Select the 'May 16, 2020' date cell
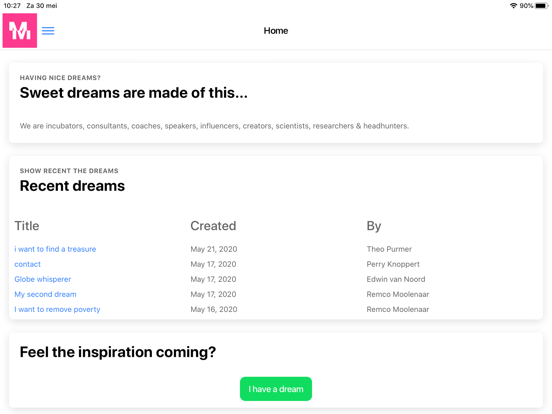This screenshot has width=552, height=414. pos(214,309)
